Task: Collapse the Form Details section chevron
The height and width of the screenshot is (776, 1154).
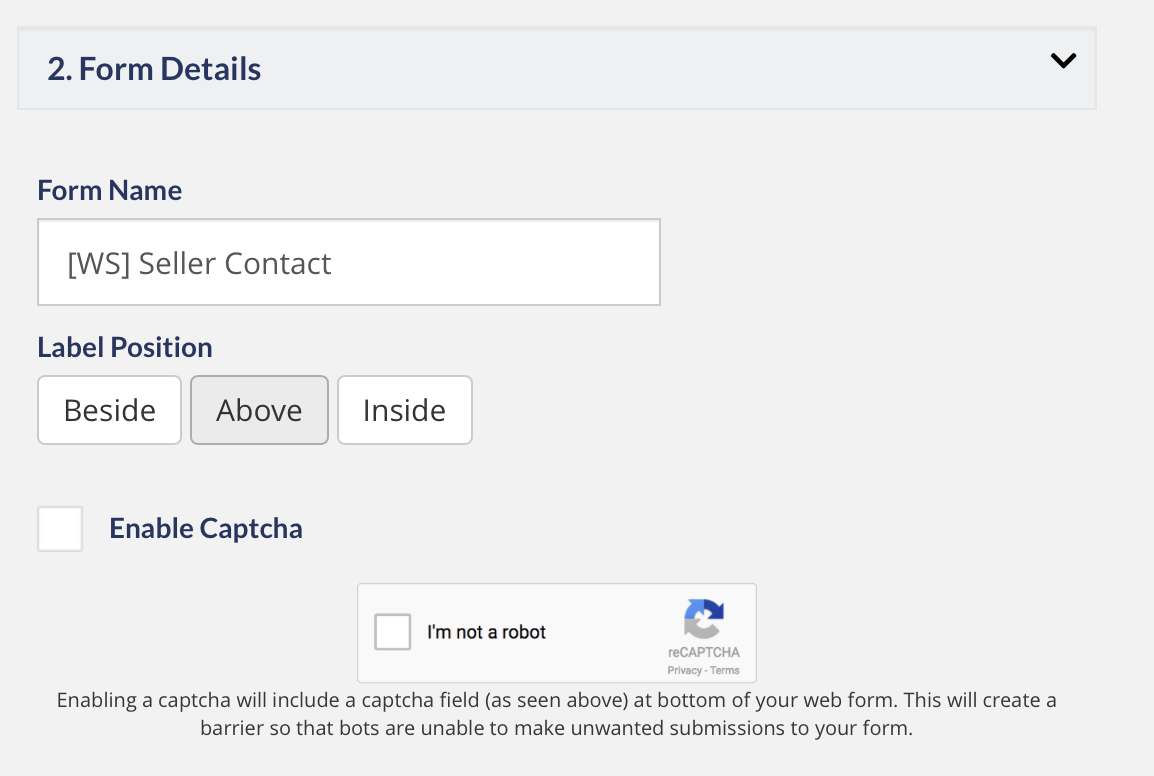Action: (x=1063, y=60)
